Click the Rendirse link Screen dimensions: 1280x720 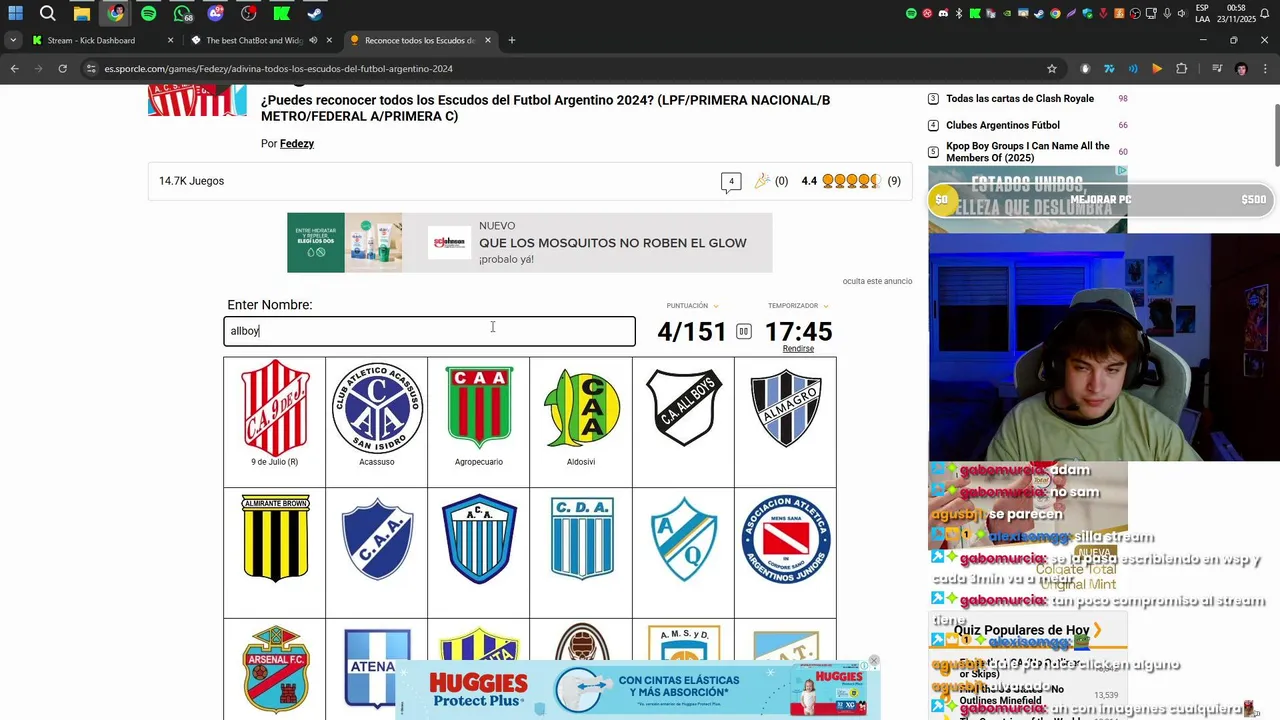coord(798,349)
